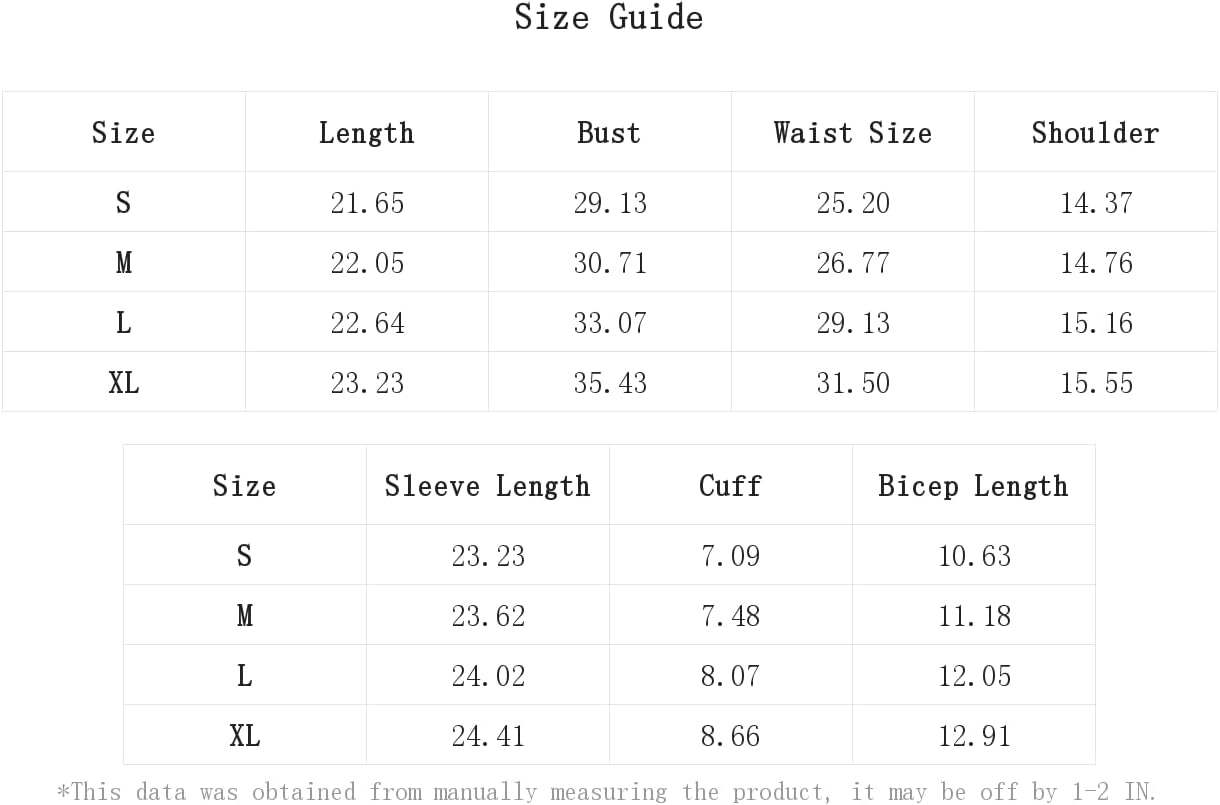Click size XL in the bottom table
This screenshot has height=805, width=1220.
[x=244, y=736]
